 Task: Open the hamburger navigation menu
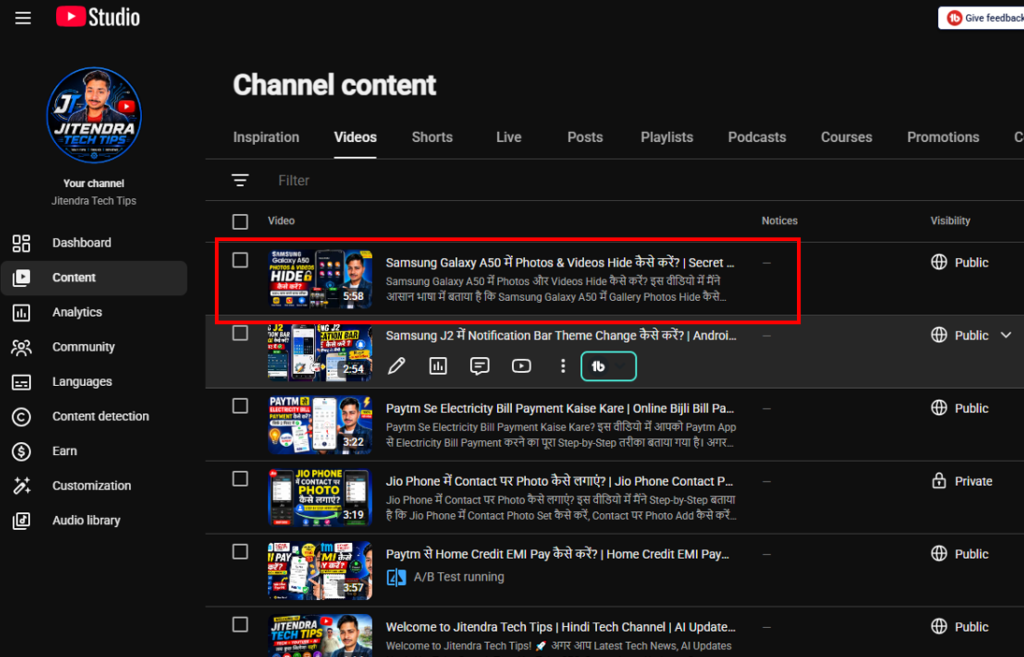(x=23, y=18)
